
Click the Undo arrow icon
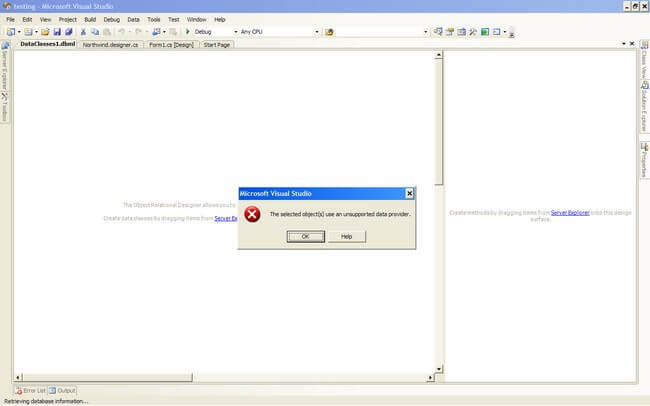tap(121, 32)
